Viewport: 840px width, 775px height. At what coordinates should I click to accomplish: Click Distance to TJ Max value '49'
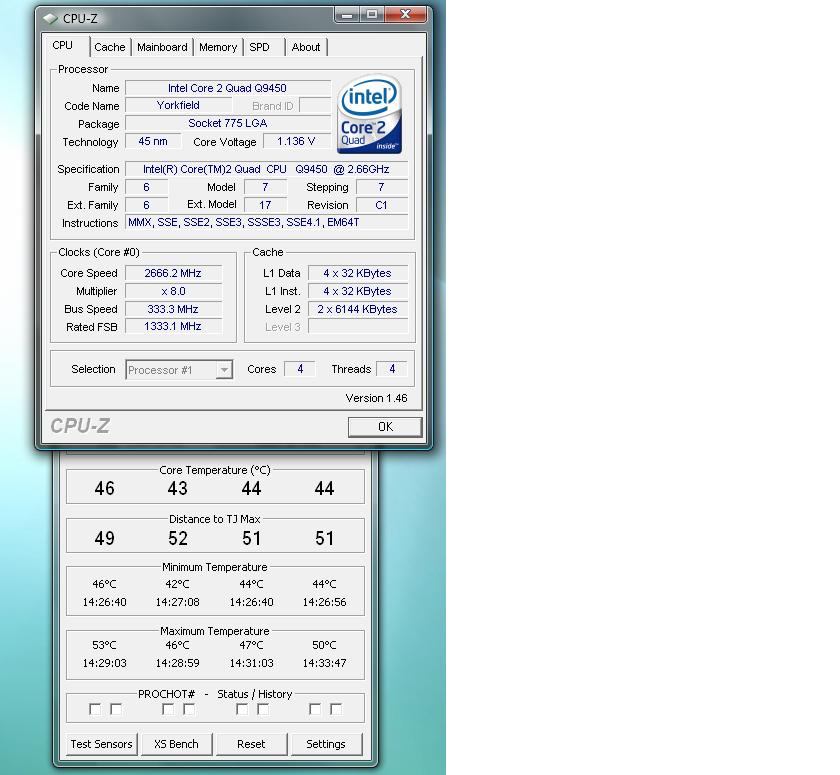[104, 538]
